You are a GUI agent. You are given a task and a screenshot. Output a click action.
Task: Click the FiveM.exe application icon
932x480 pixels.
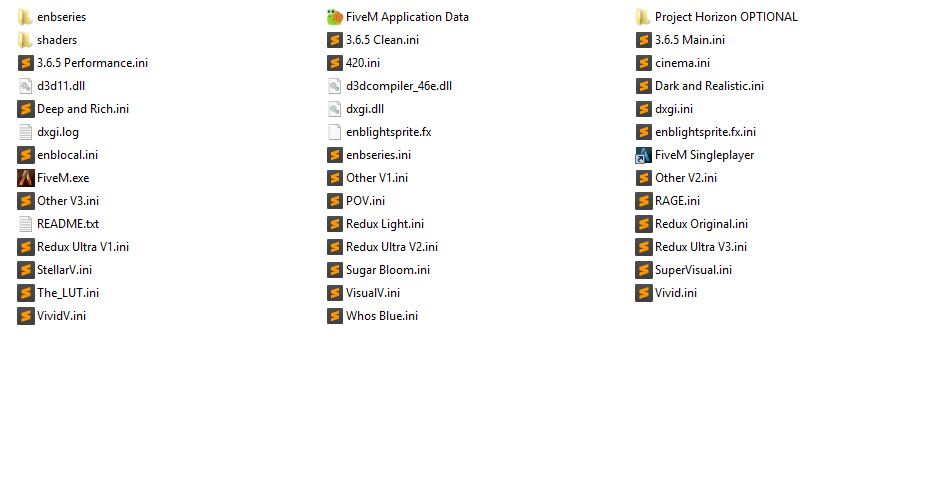(26, 178)
